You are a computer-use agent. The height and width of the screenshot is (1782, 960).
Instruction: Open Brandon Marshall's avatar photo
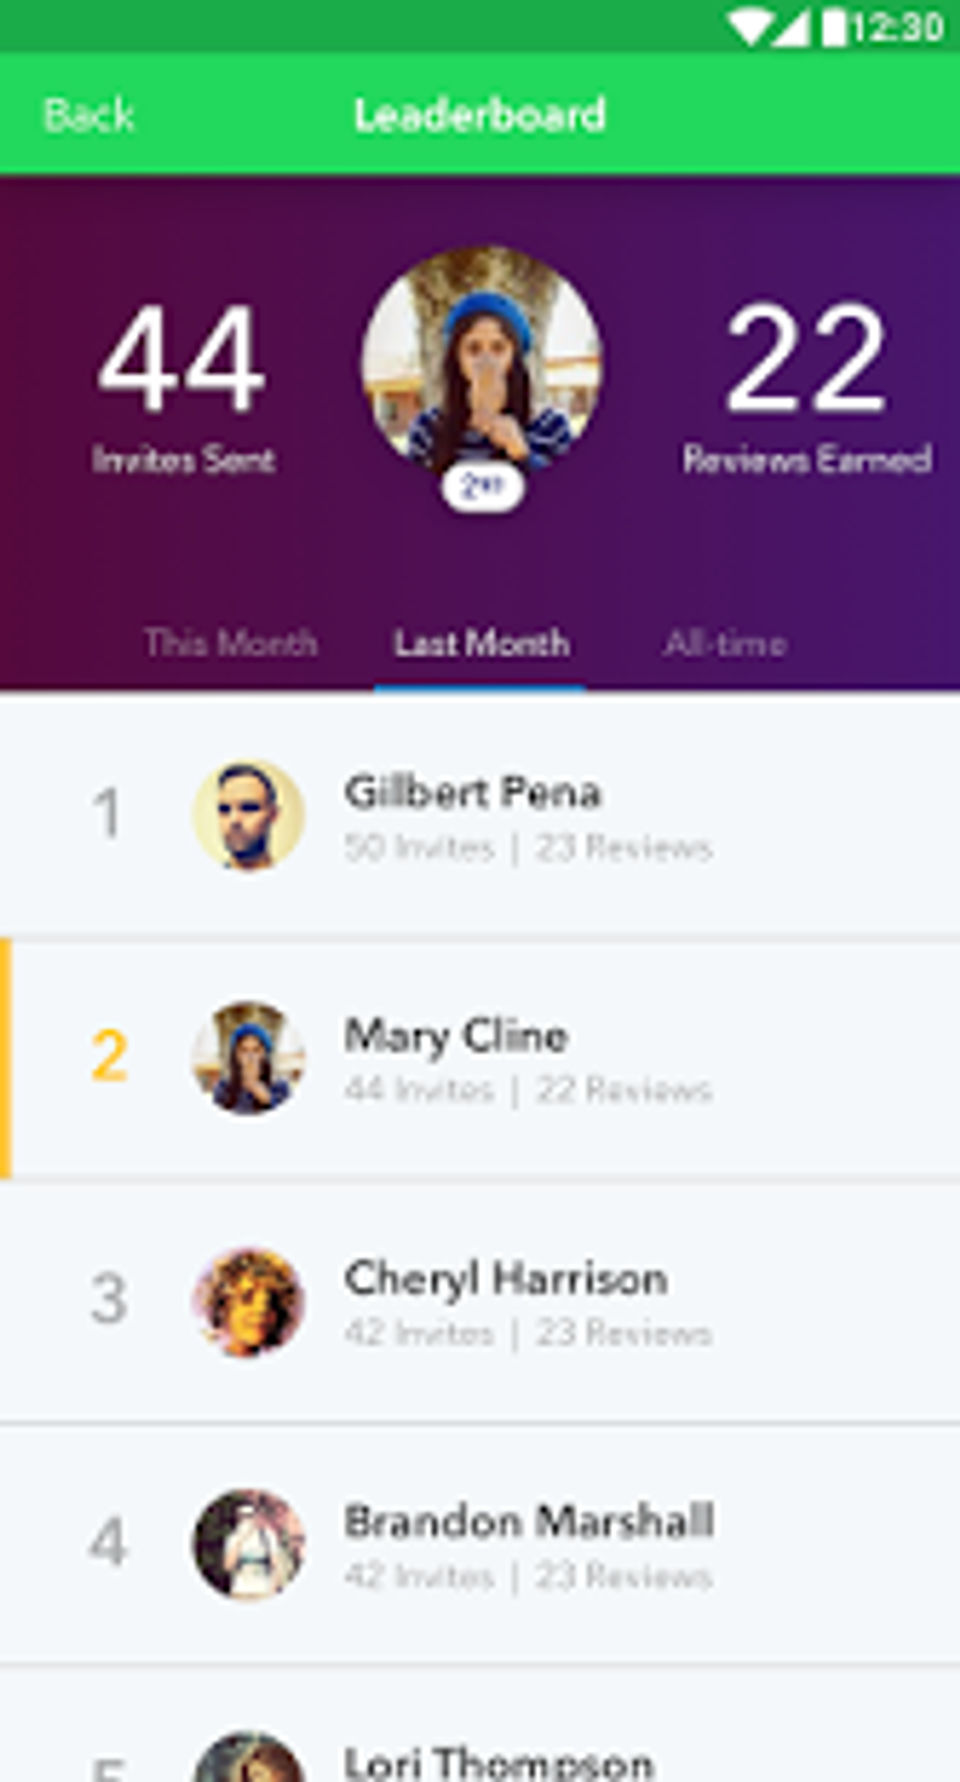[x=248, y=1544]
